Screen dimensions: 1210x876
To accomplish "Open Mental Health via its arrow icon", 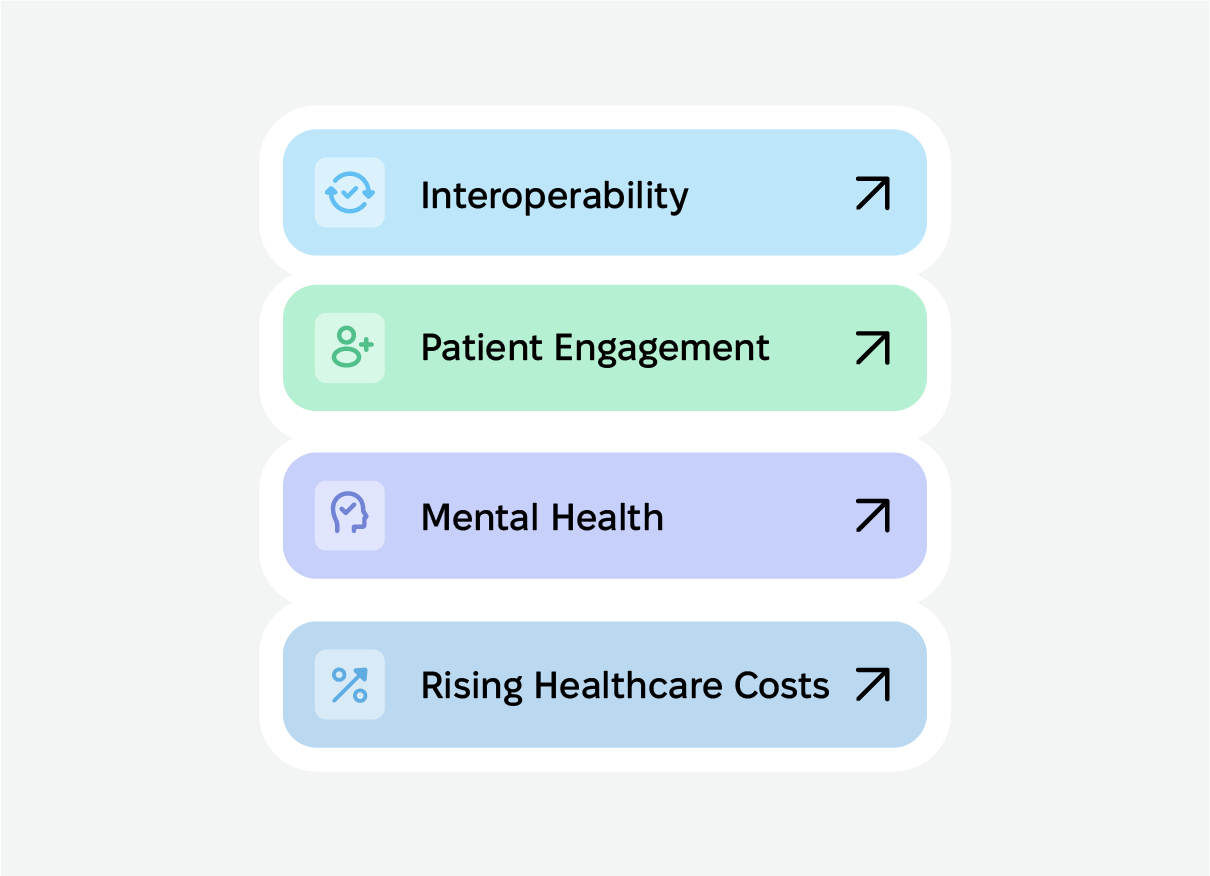I will click(872, 516).
